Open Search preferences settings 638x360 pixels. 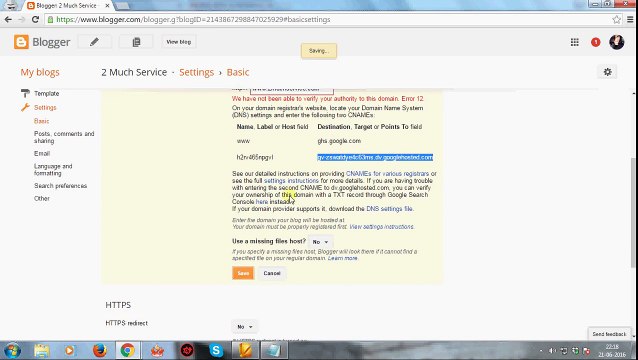[x=61, y=185]
